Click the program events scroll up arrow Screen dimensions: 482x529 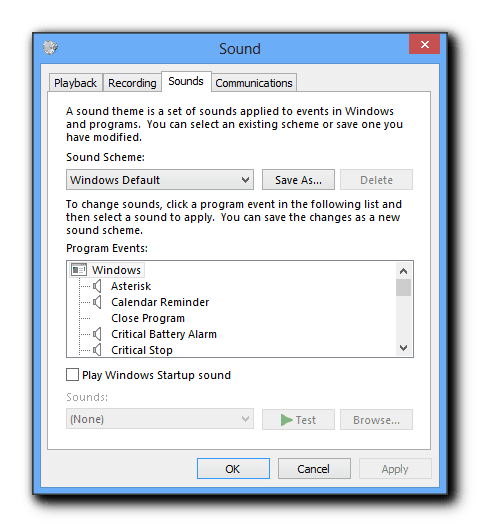tap(403, 271)
